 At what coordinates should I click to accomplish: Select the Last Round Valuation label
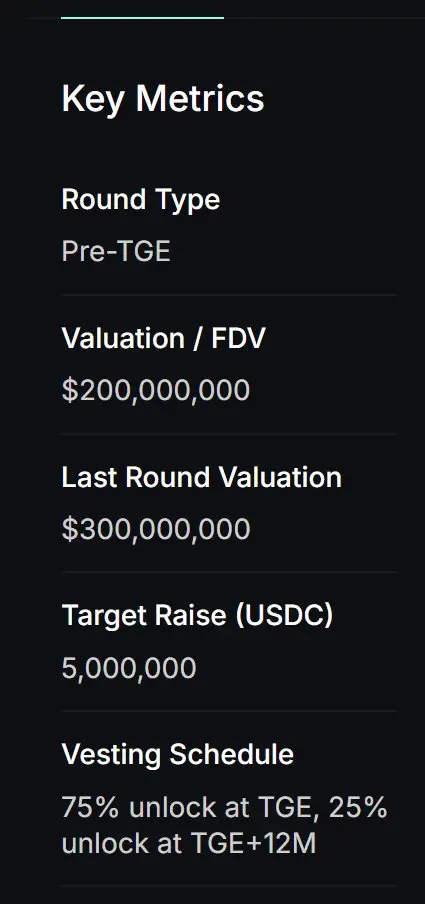pos(201,477)
